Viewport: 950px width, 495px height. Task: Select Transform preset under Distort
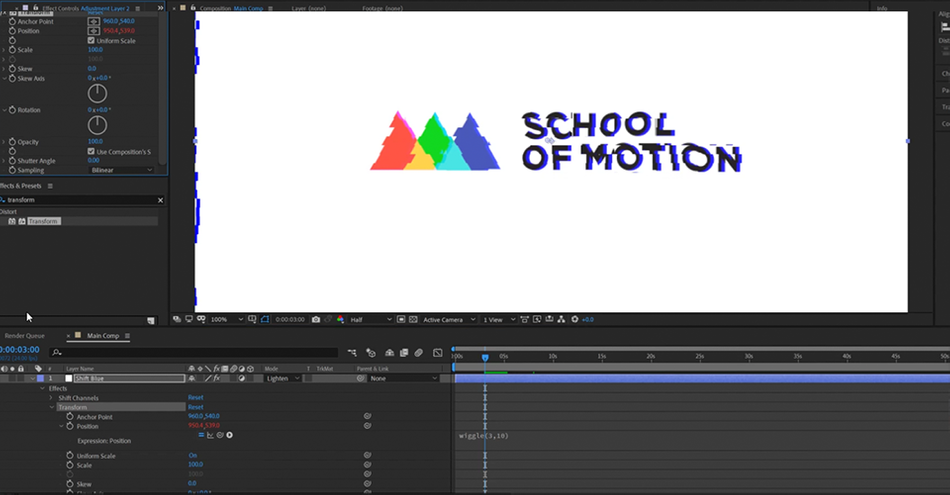(44, 221)
